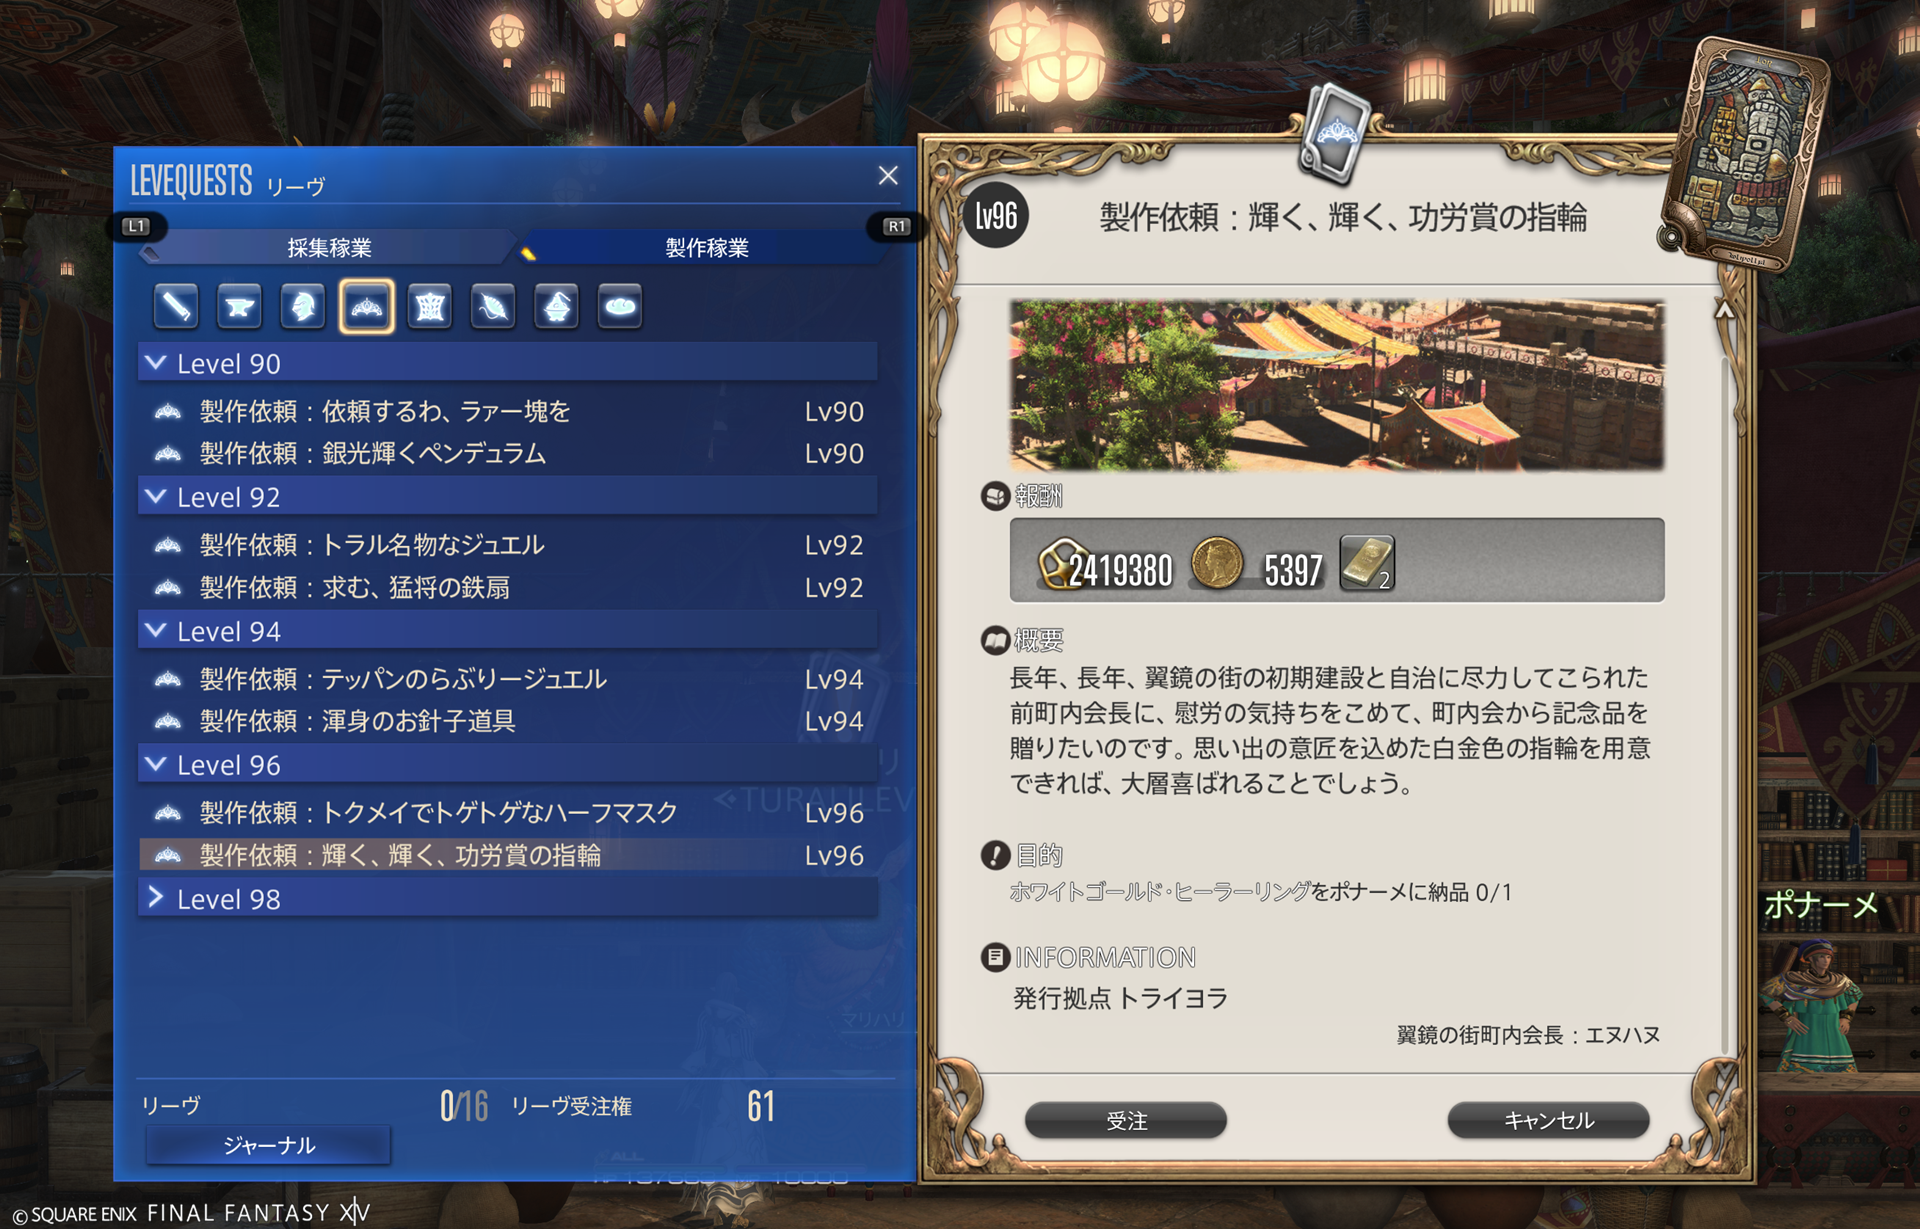The height and width of the screenshot is (1229, 1920).
Task: Select the Armorer helmet class icon
Action: 303,307
